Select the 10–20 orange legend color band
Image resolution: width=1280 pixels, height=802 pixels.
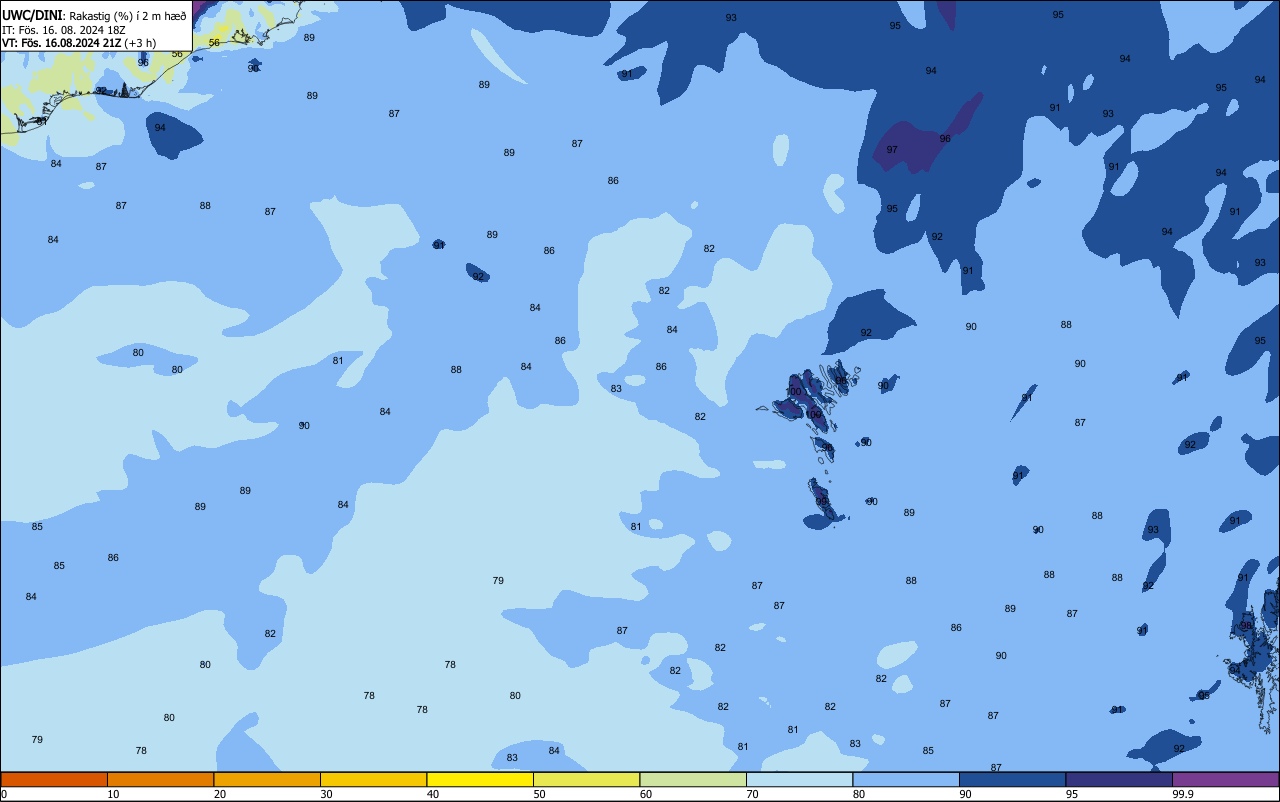[160, 779]
